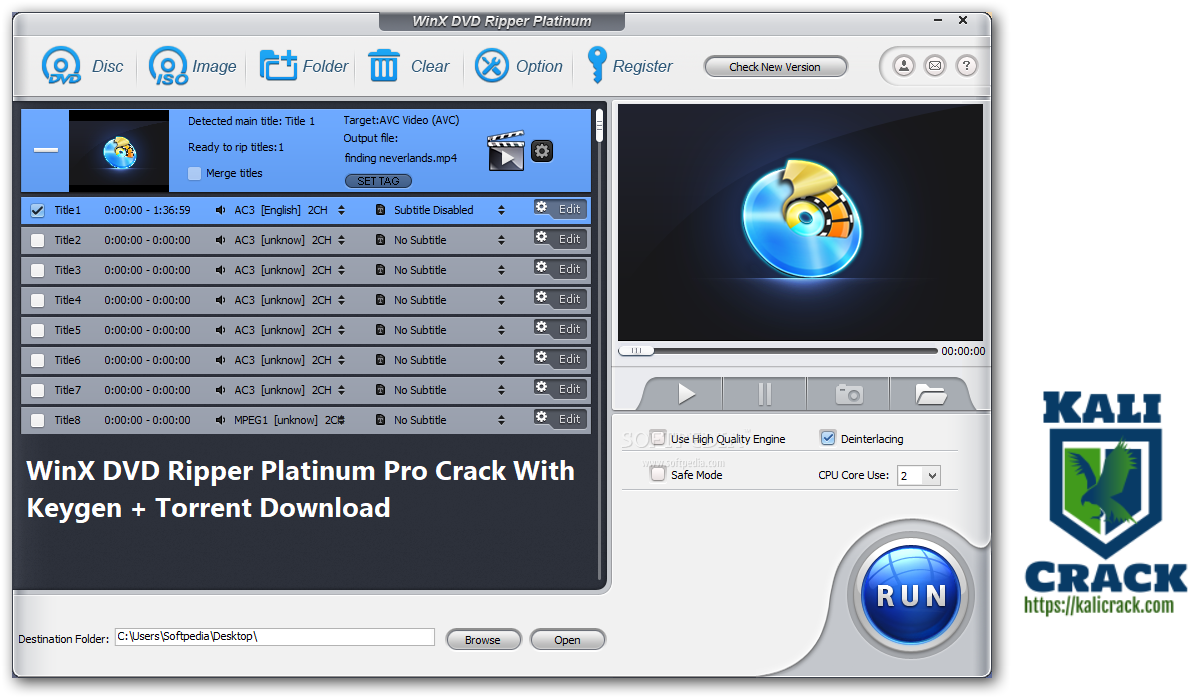This screenshot has width=1200, height=698.
Task: Check the Title2 checkbox
Action: click(x=37, y=240)
